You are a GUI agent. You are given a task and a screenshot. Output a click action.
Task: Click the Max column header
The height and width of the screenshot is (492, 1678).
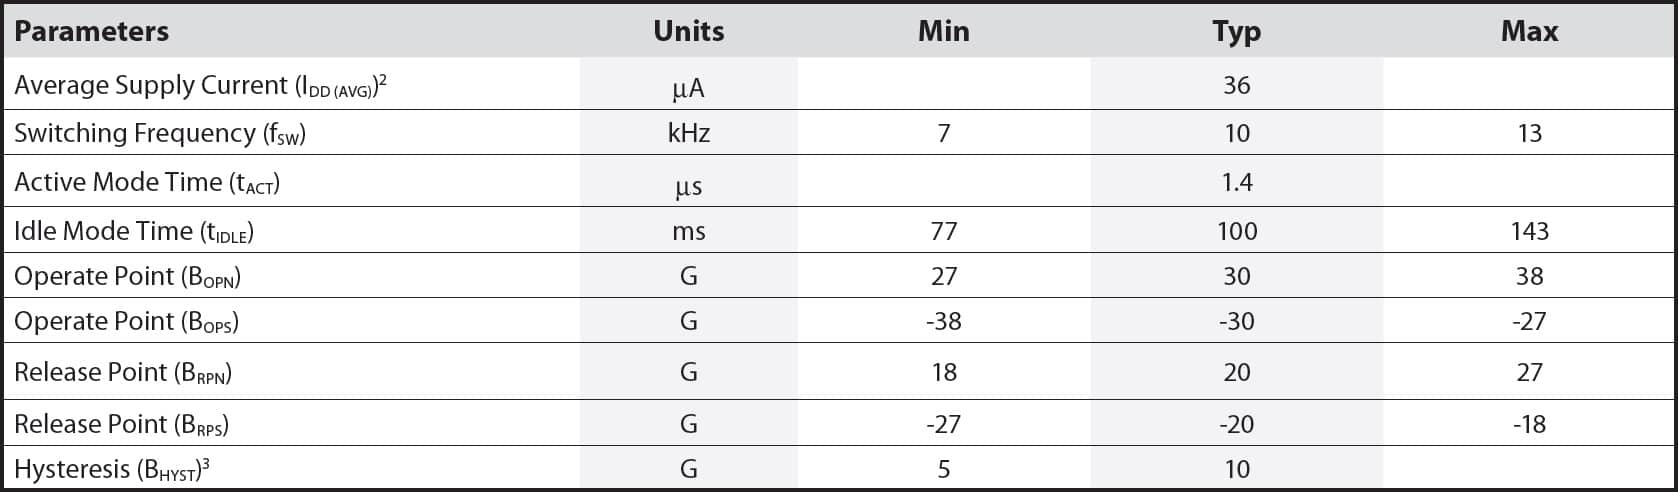(x=1529, y=31)
